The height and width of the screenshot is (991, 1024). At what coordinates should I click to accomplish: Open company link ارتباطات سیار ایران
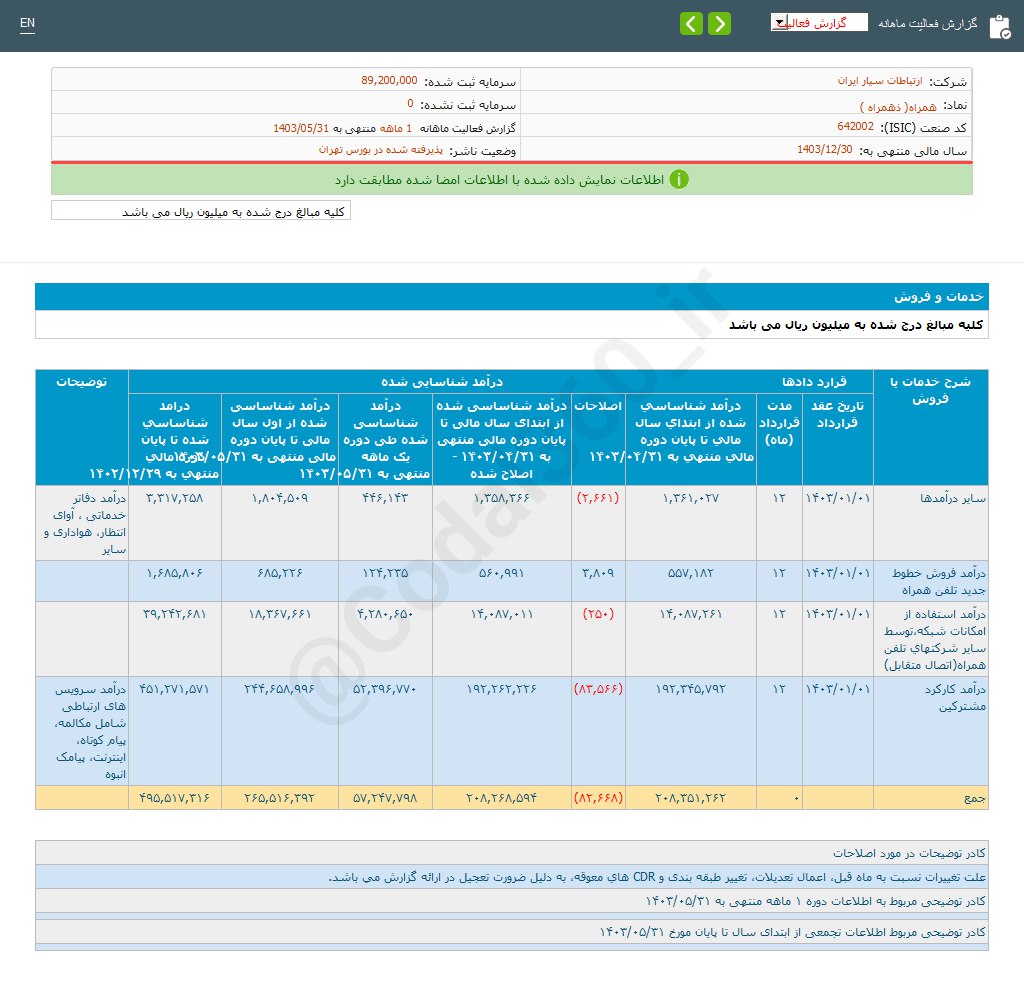point(879,80)
